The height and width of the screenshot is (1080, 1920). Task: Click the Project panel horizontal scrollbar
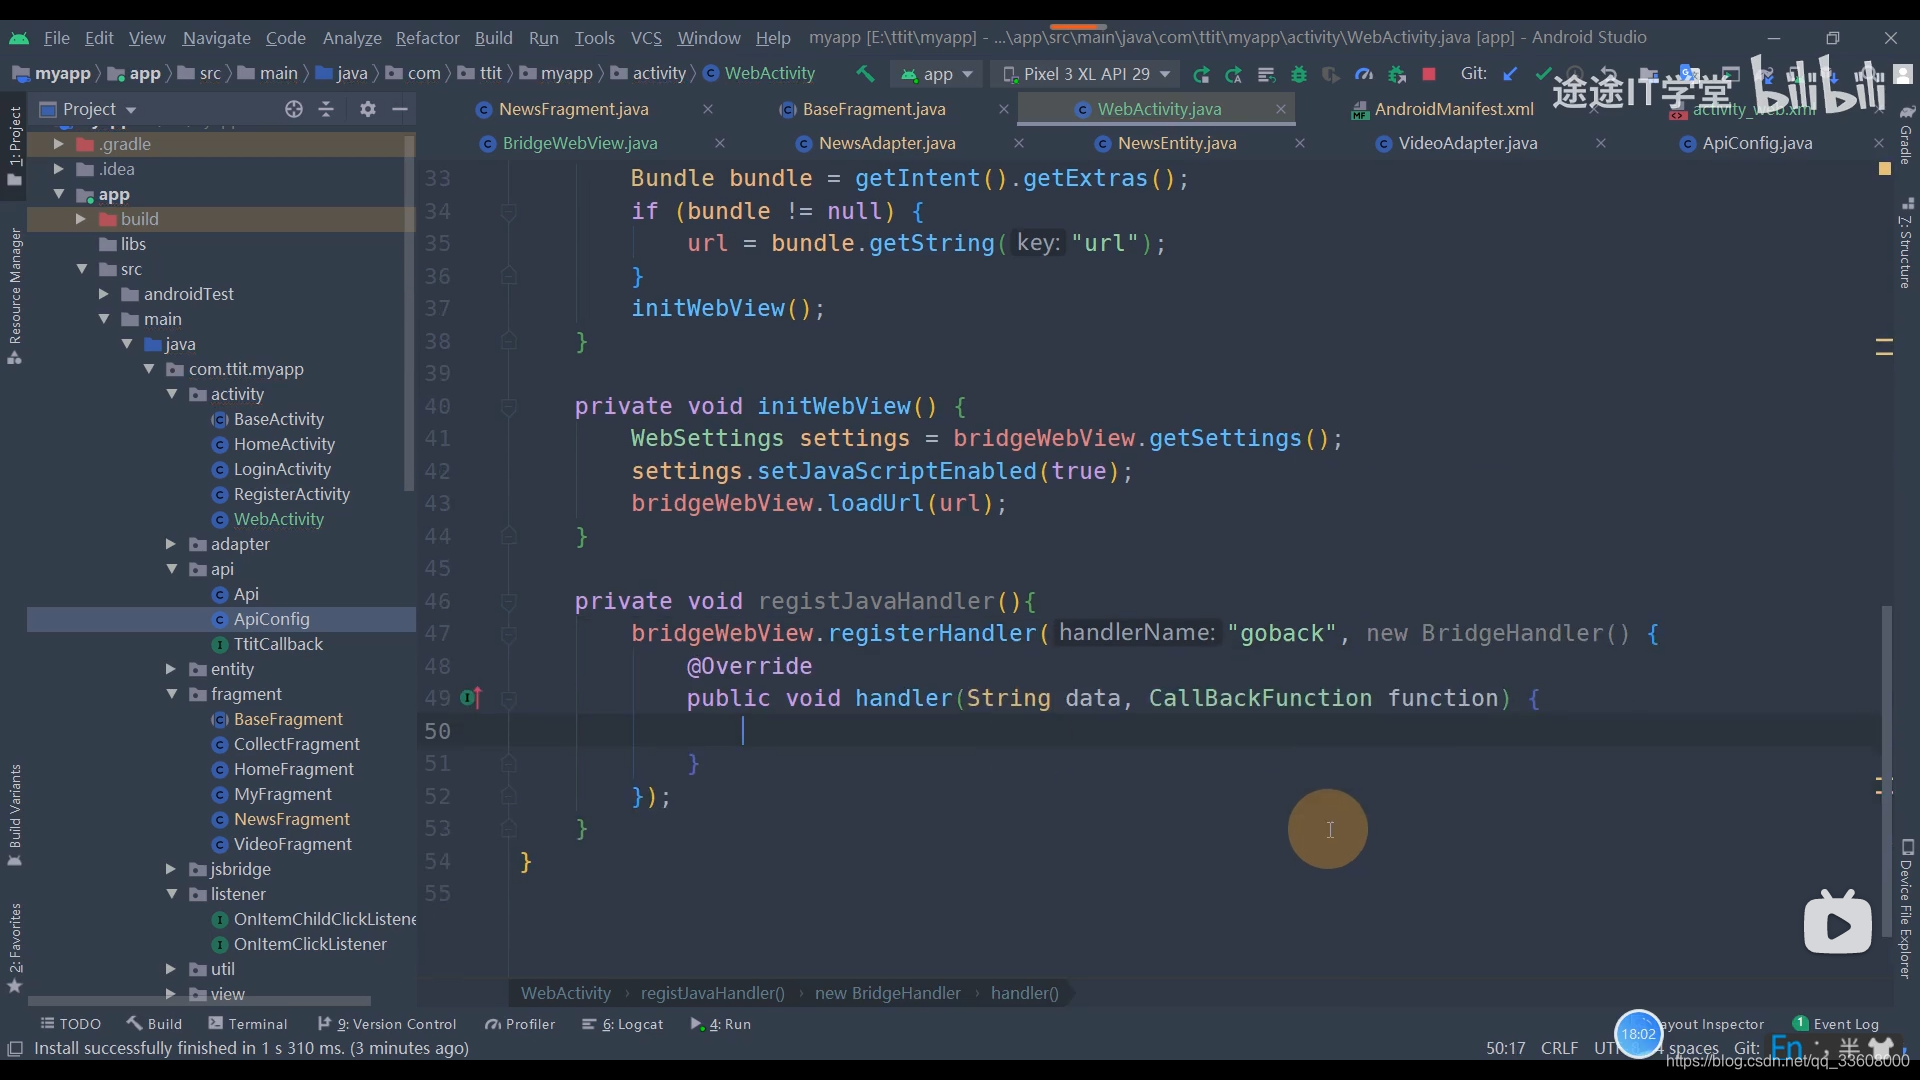199,1000
